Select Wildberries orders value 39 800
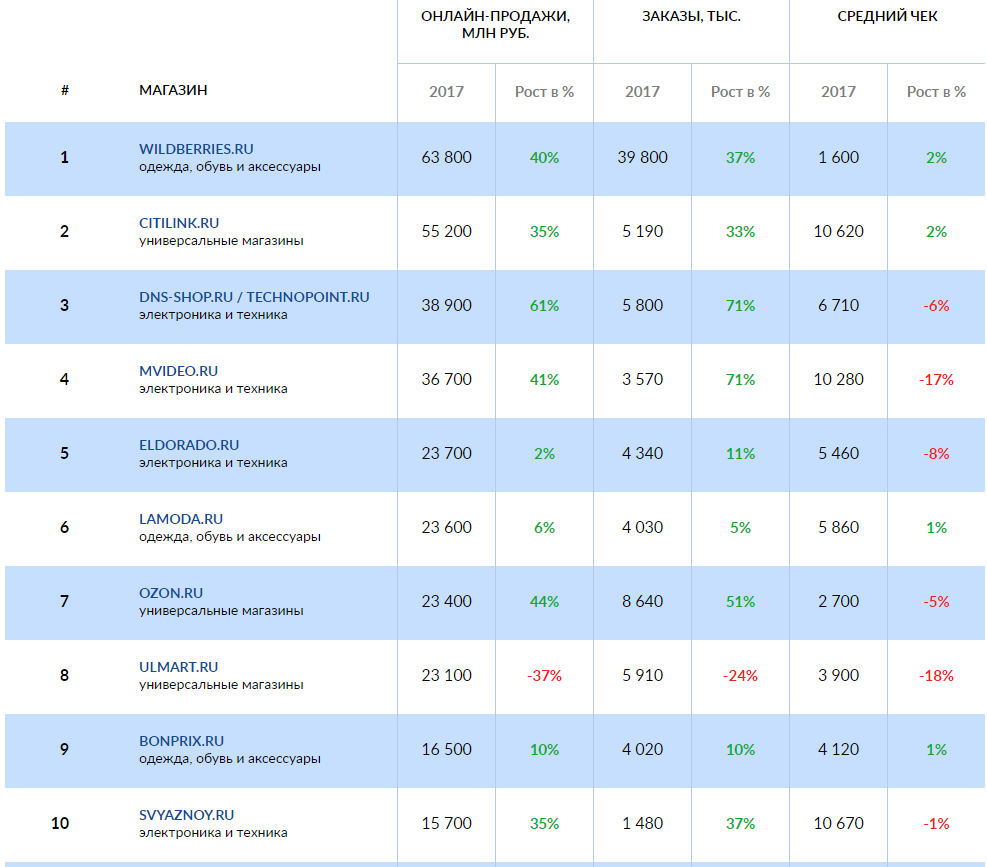The image size is (987, 867). coord(642,157)
